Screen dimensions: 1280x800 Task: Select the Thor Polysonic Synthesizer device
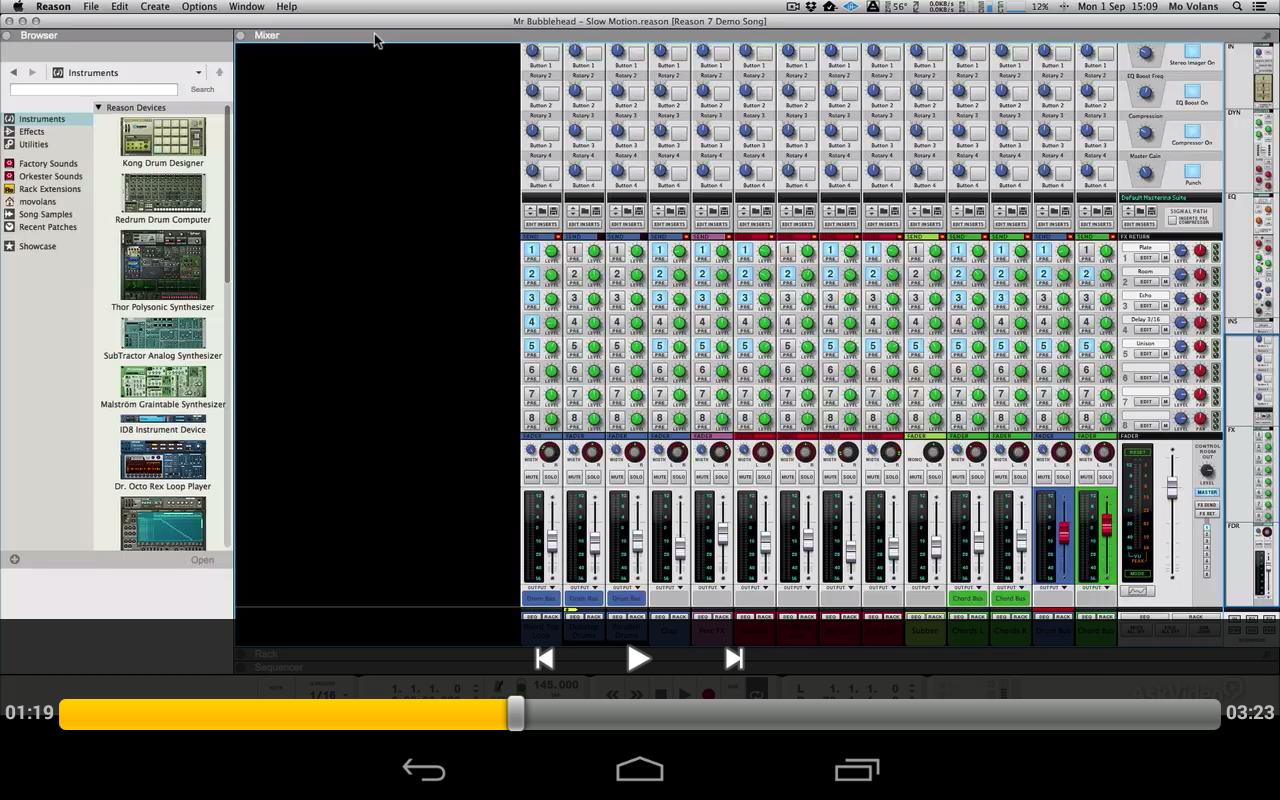pos(163,270)
